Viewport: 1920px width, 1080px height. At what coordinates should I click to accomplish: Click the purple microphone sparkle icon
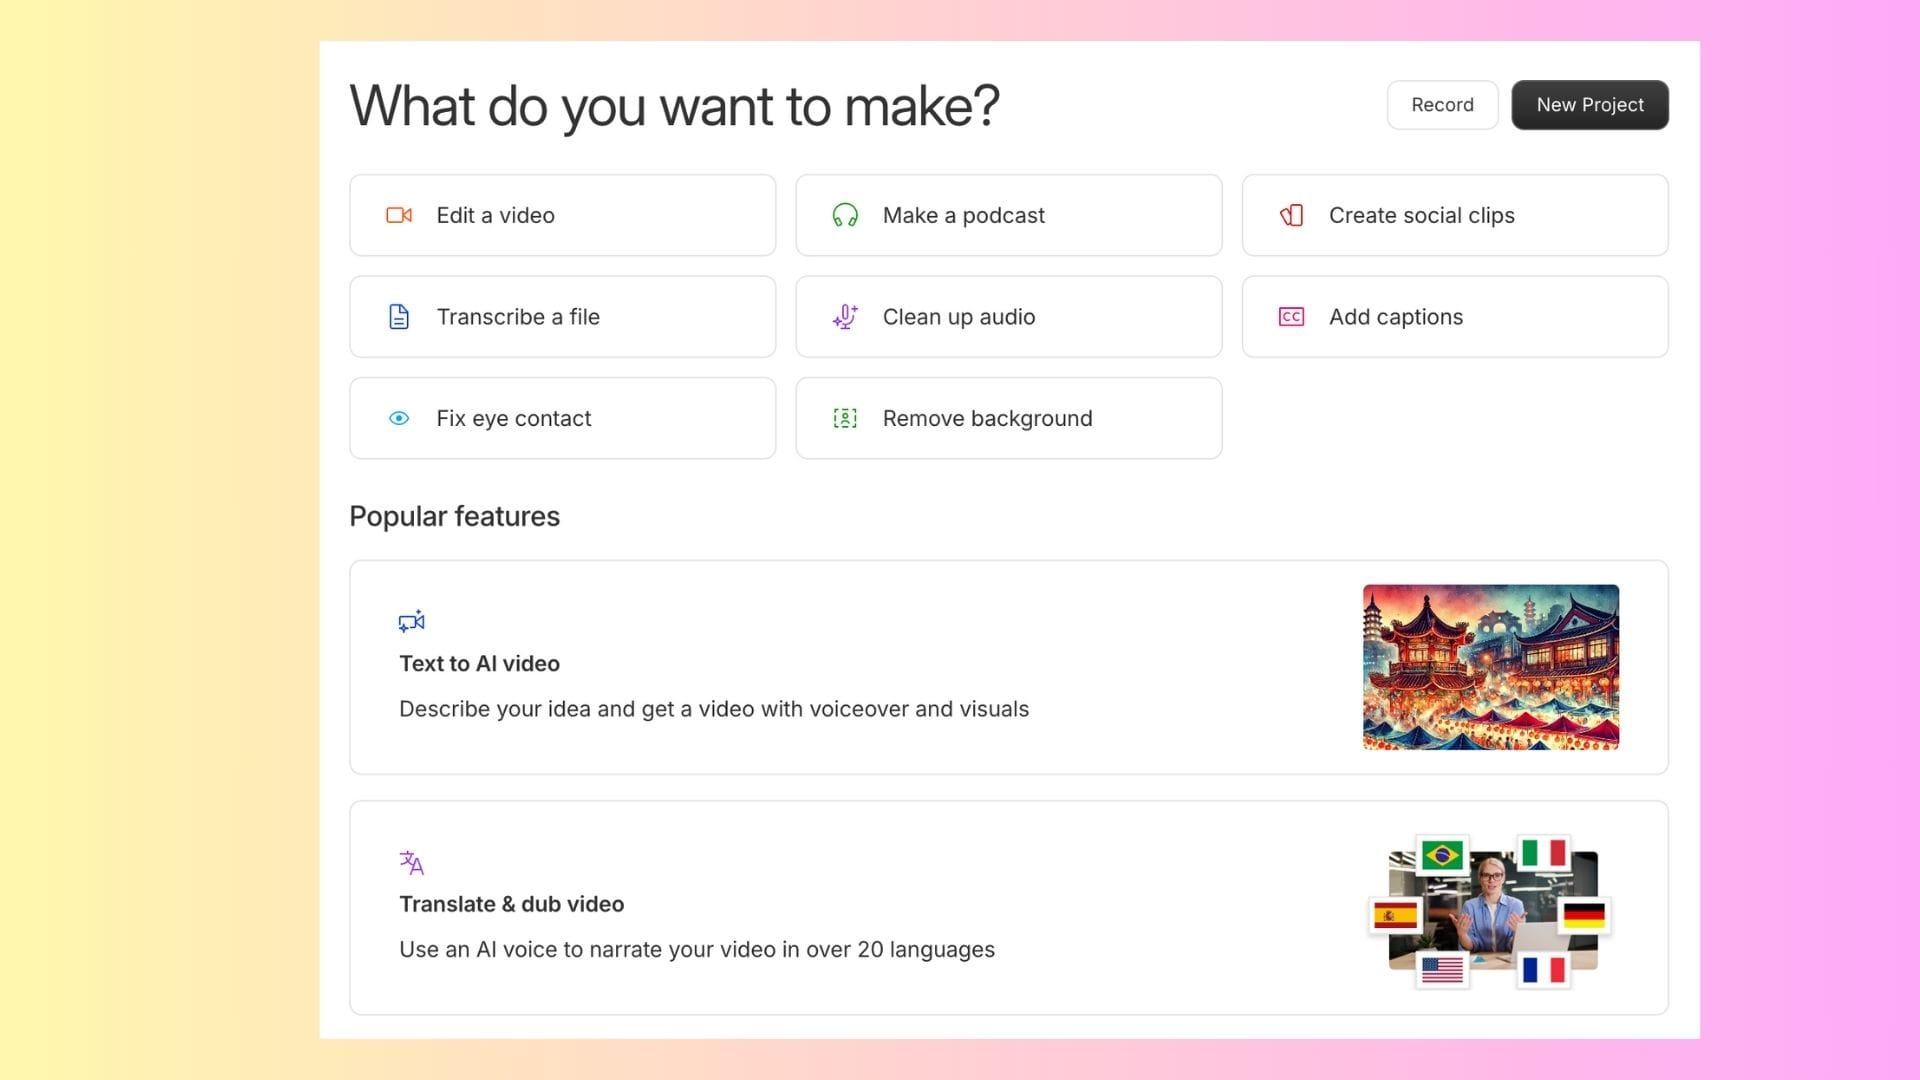pos(845,317)
